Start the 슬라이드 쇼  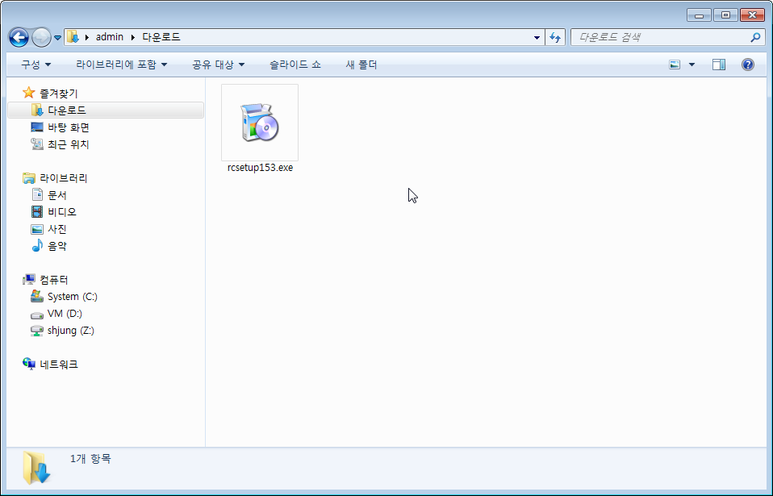click(x=295, y=65)
